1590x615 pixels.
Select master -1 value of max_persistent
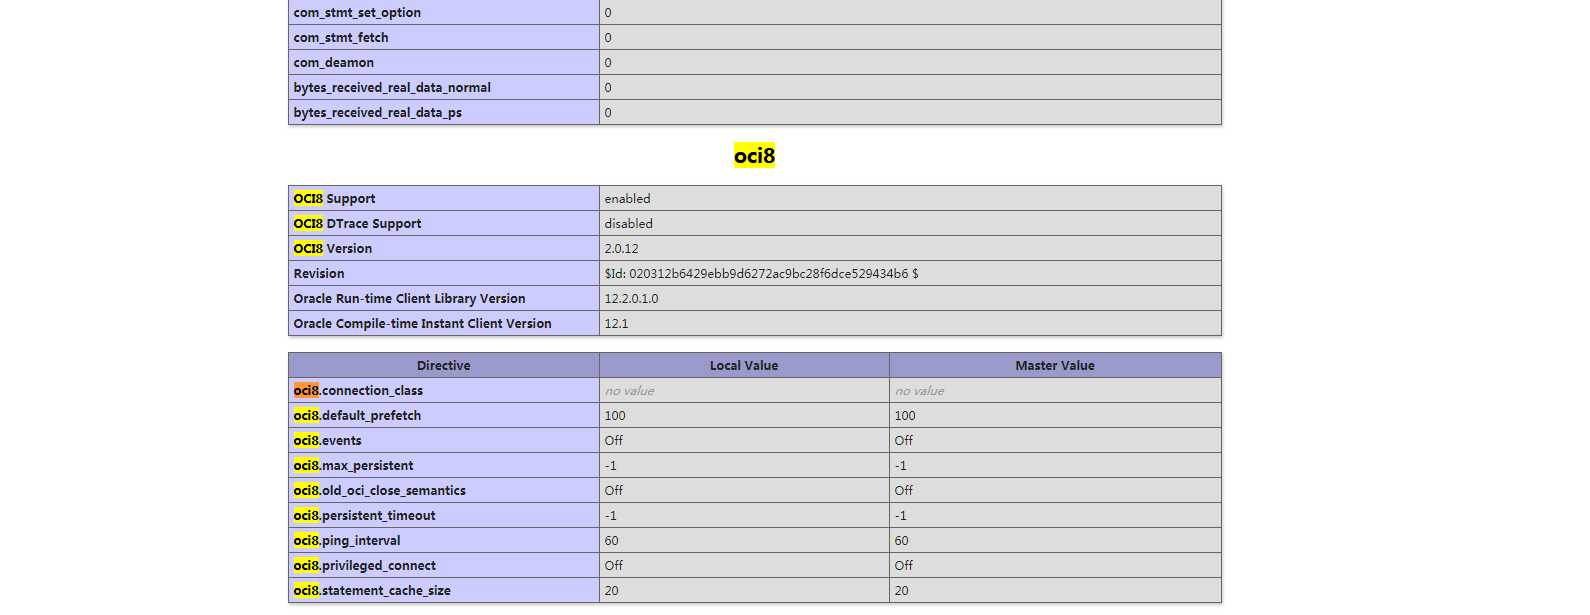(900, 465)
